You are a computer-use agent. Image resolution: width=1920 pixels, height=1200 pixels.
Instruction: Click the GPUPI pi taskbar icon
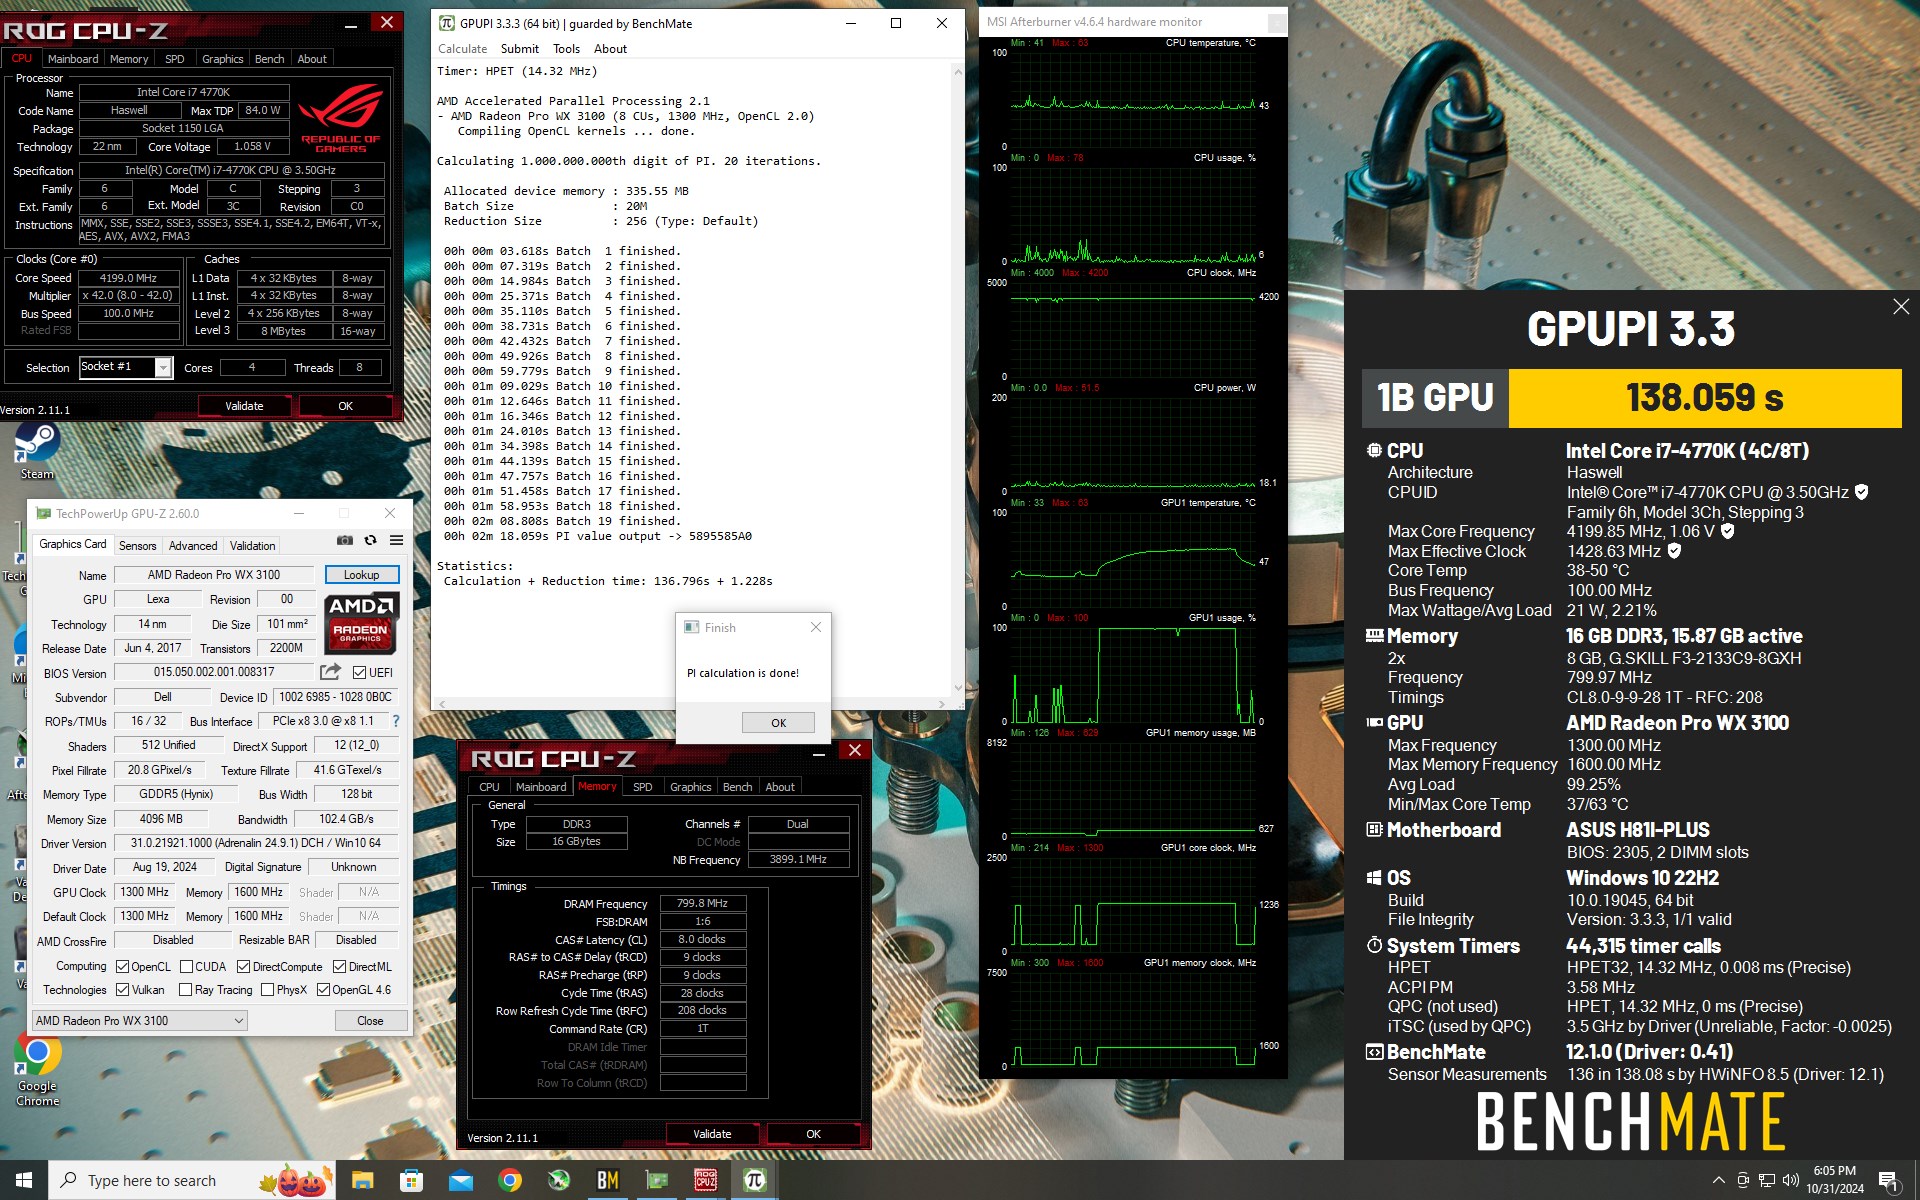pyautogui.click(x=755, y=1181)
